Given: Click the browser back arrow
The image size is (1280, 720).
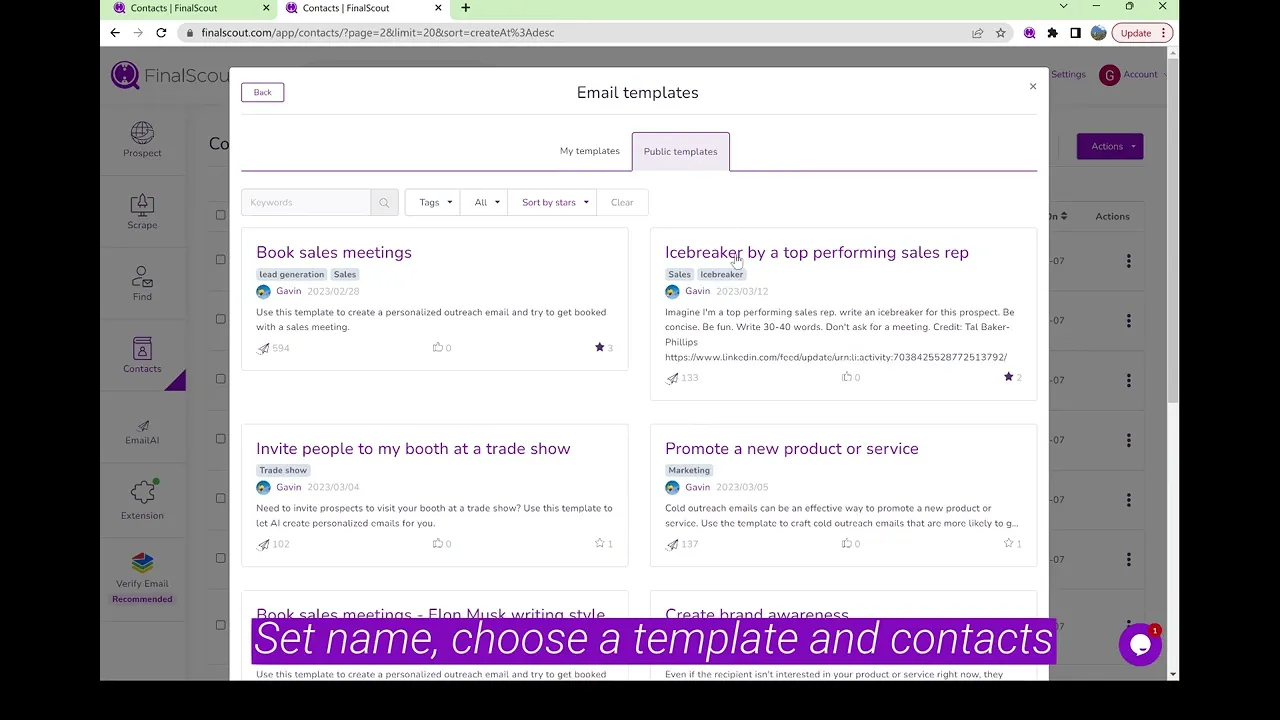Looking at the screenshot, I should click(115, 33).
